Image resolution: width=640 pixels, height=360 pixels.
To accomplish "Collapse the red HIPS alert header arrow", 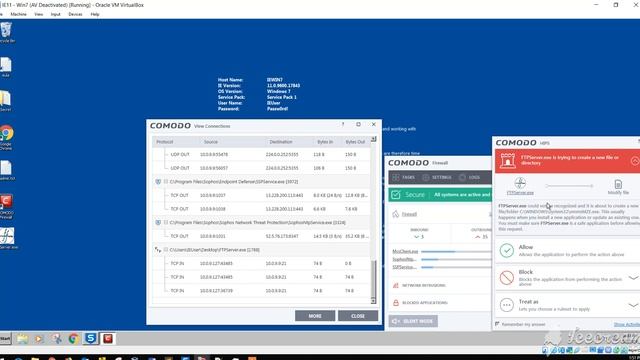I will [635, 161].
